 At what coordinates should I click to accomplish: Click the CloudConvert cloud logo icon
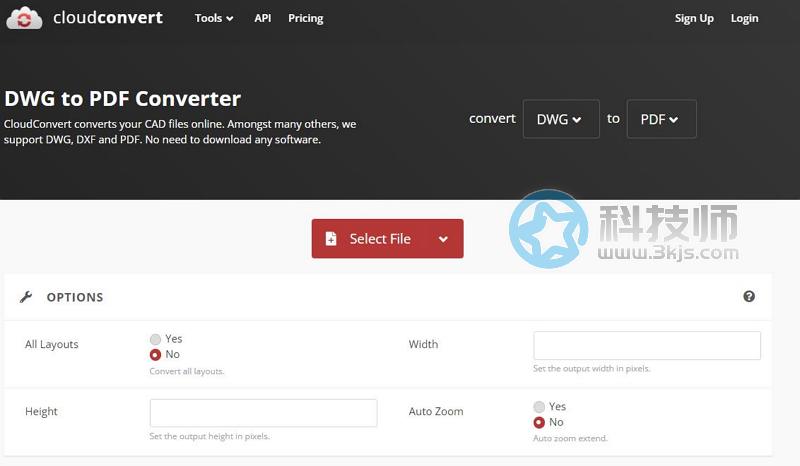[x=24, y=18]
